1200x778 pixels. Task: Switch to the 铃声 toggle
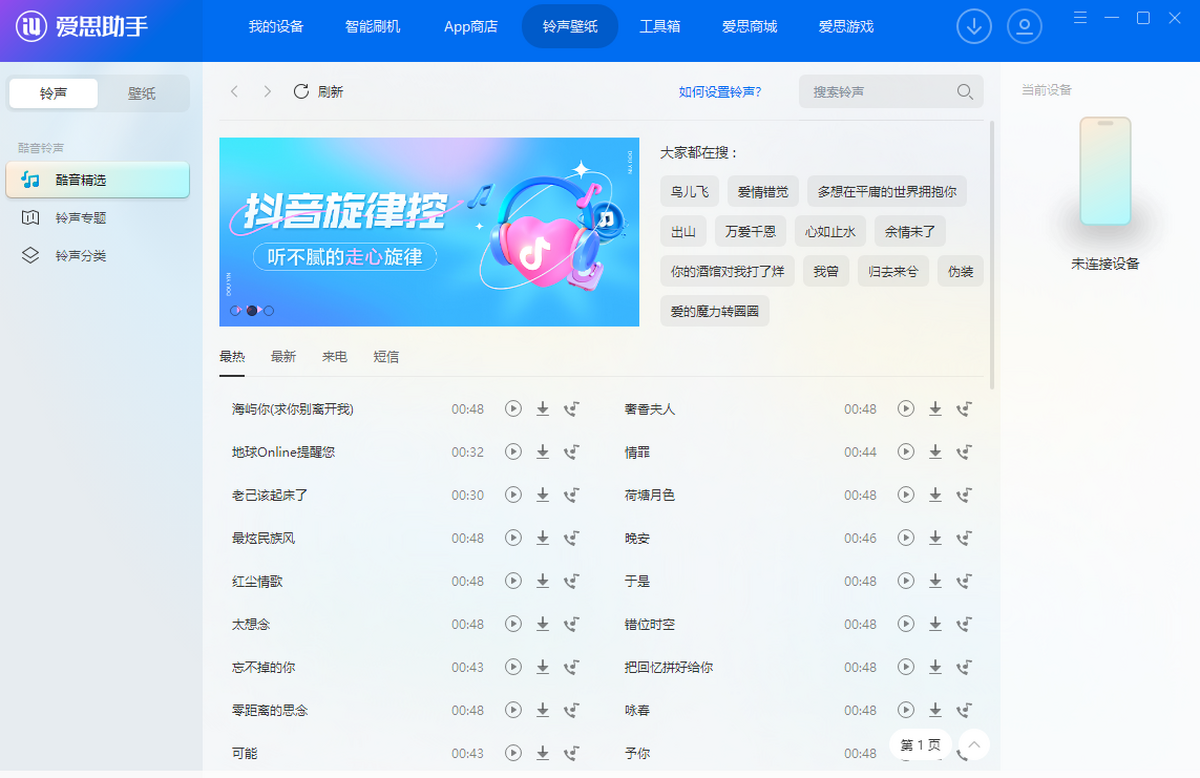click(54, 93)
